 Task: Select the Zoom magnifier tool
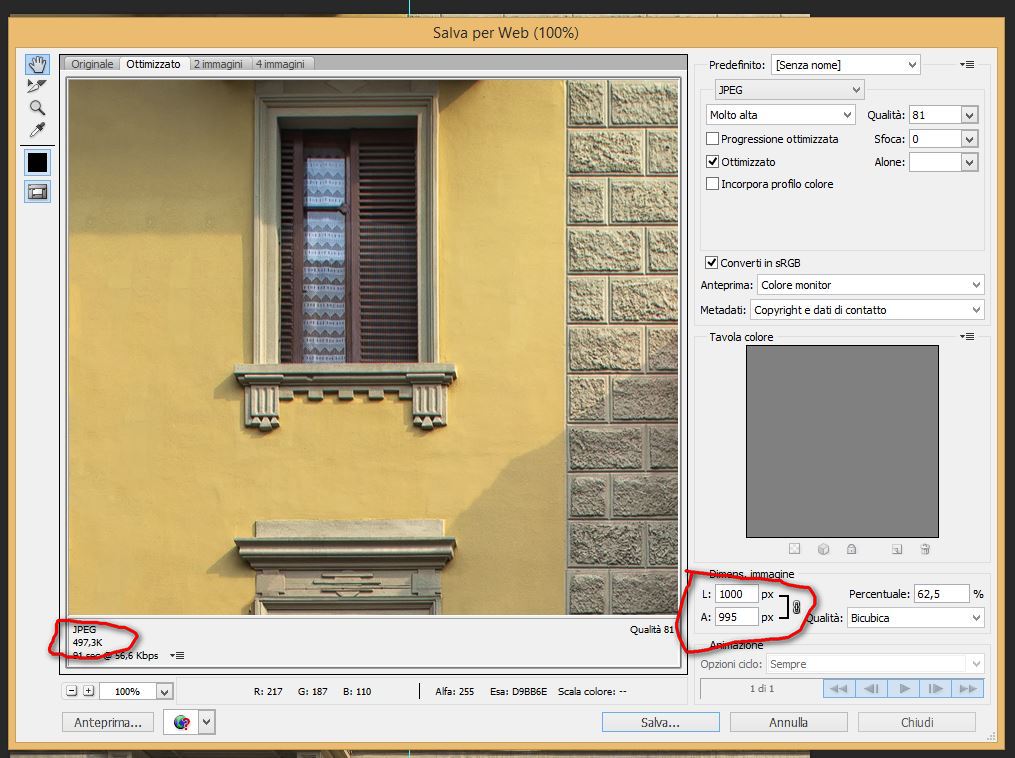click(x=37, y=108)
